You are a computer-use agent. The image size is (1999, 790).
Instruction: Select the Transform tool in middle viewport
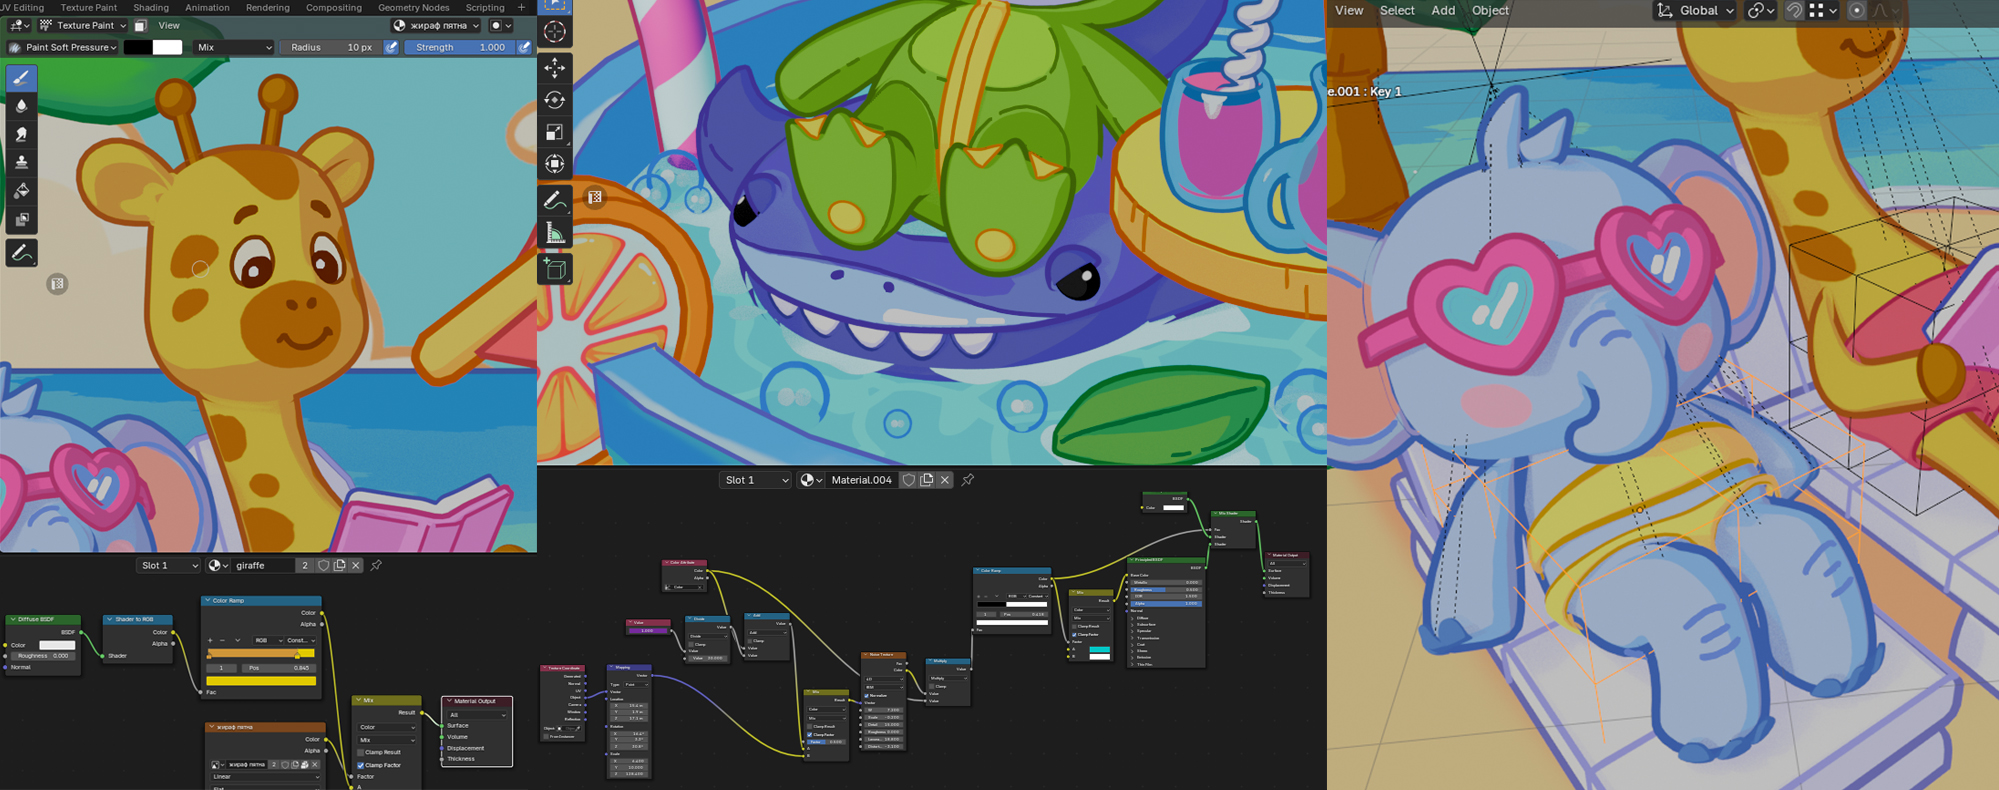(x=555, y=164)
